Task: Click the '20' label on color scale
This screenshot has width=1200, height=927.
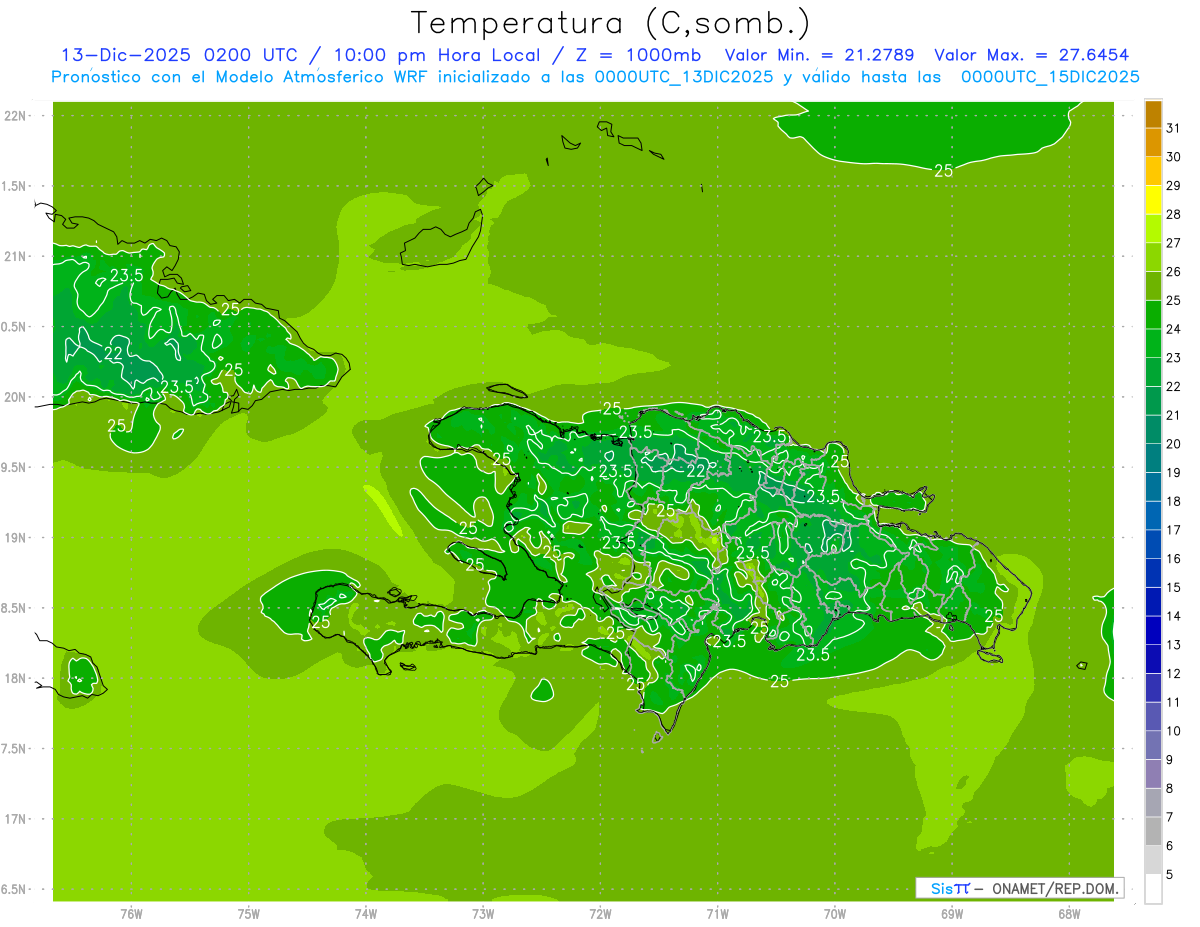Action: (x=1173, y=444)
